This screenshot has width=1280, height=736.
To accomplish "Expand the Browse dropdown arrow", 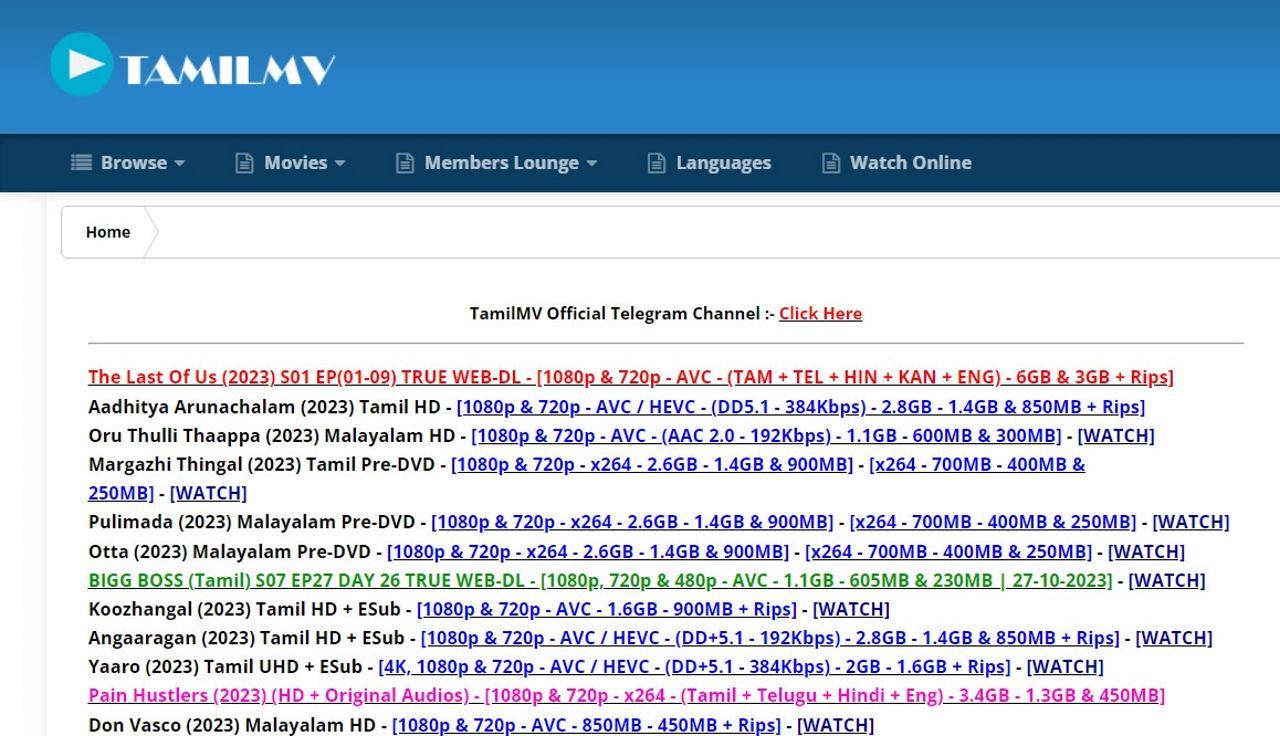I will point(180,163).
